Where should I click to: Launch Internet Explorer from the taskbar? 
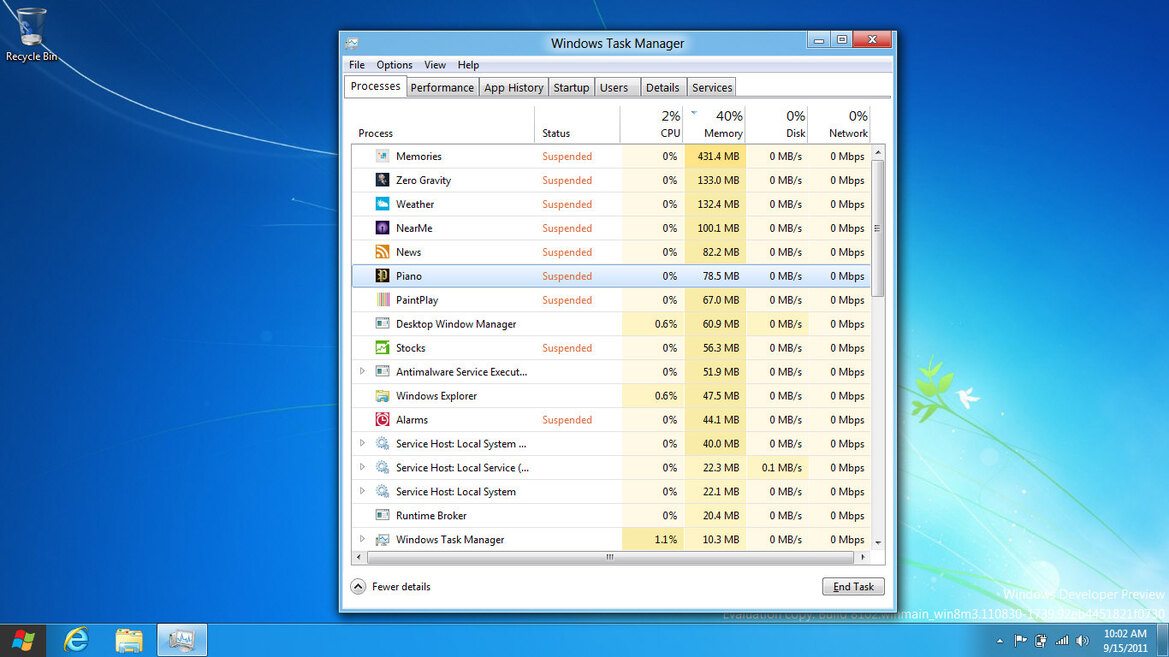point(76,640)
